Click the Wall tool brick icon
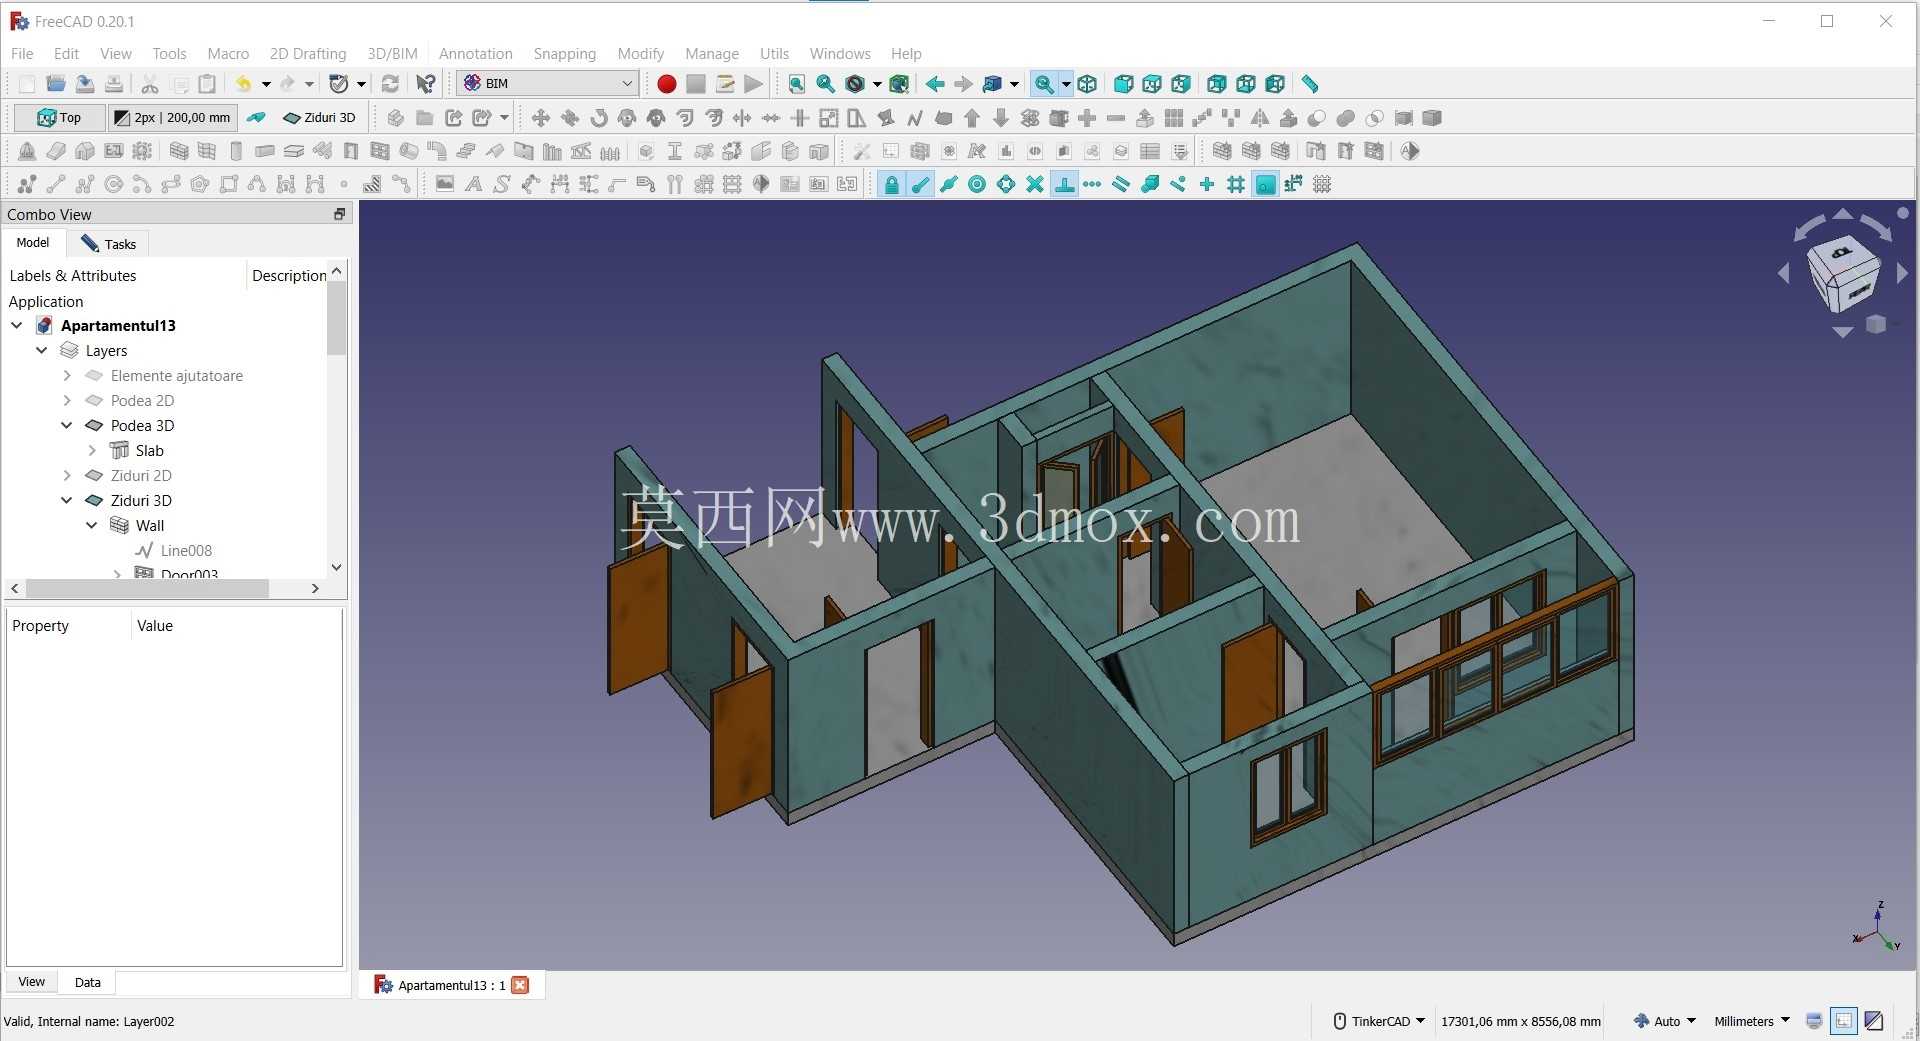The height and width of the screenshot is (1041, 1920). pos(178,151)
